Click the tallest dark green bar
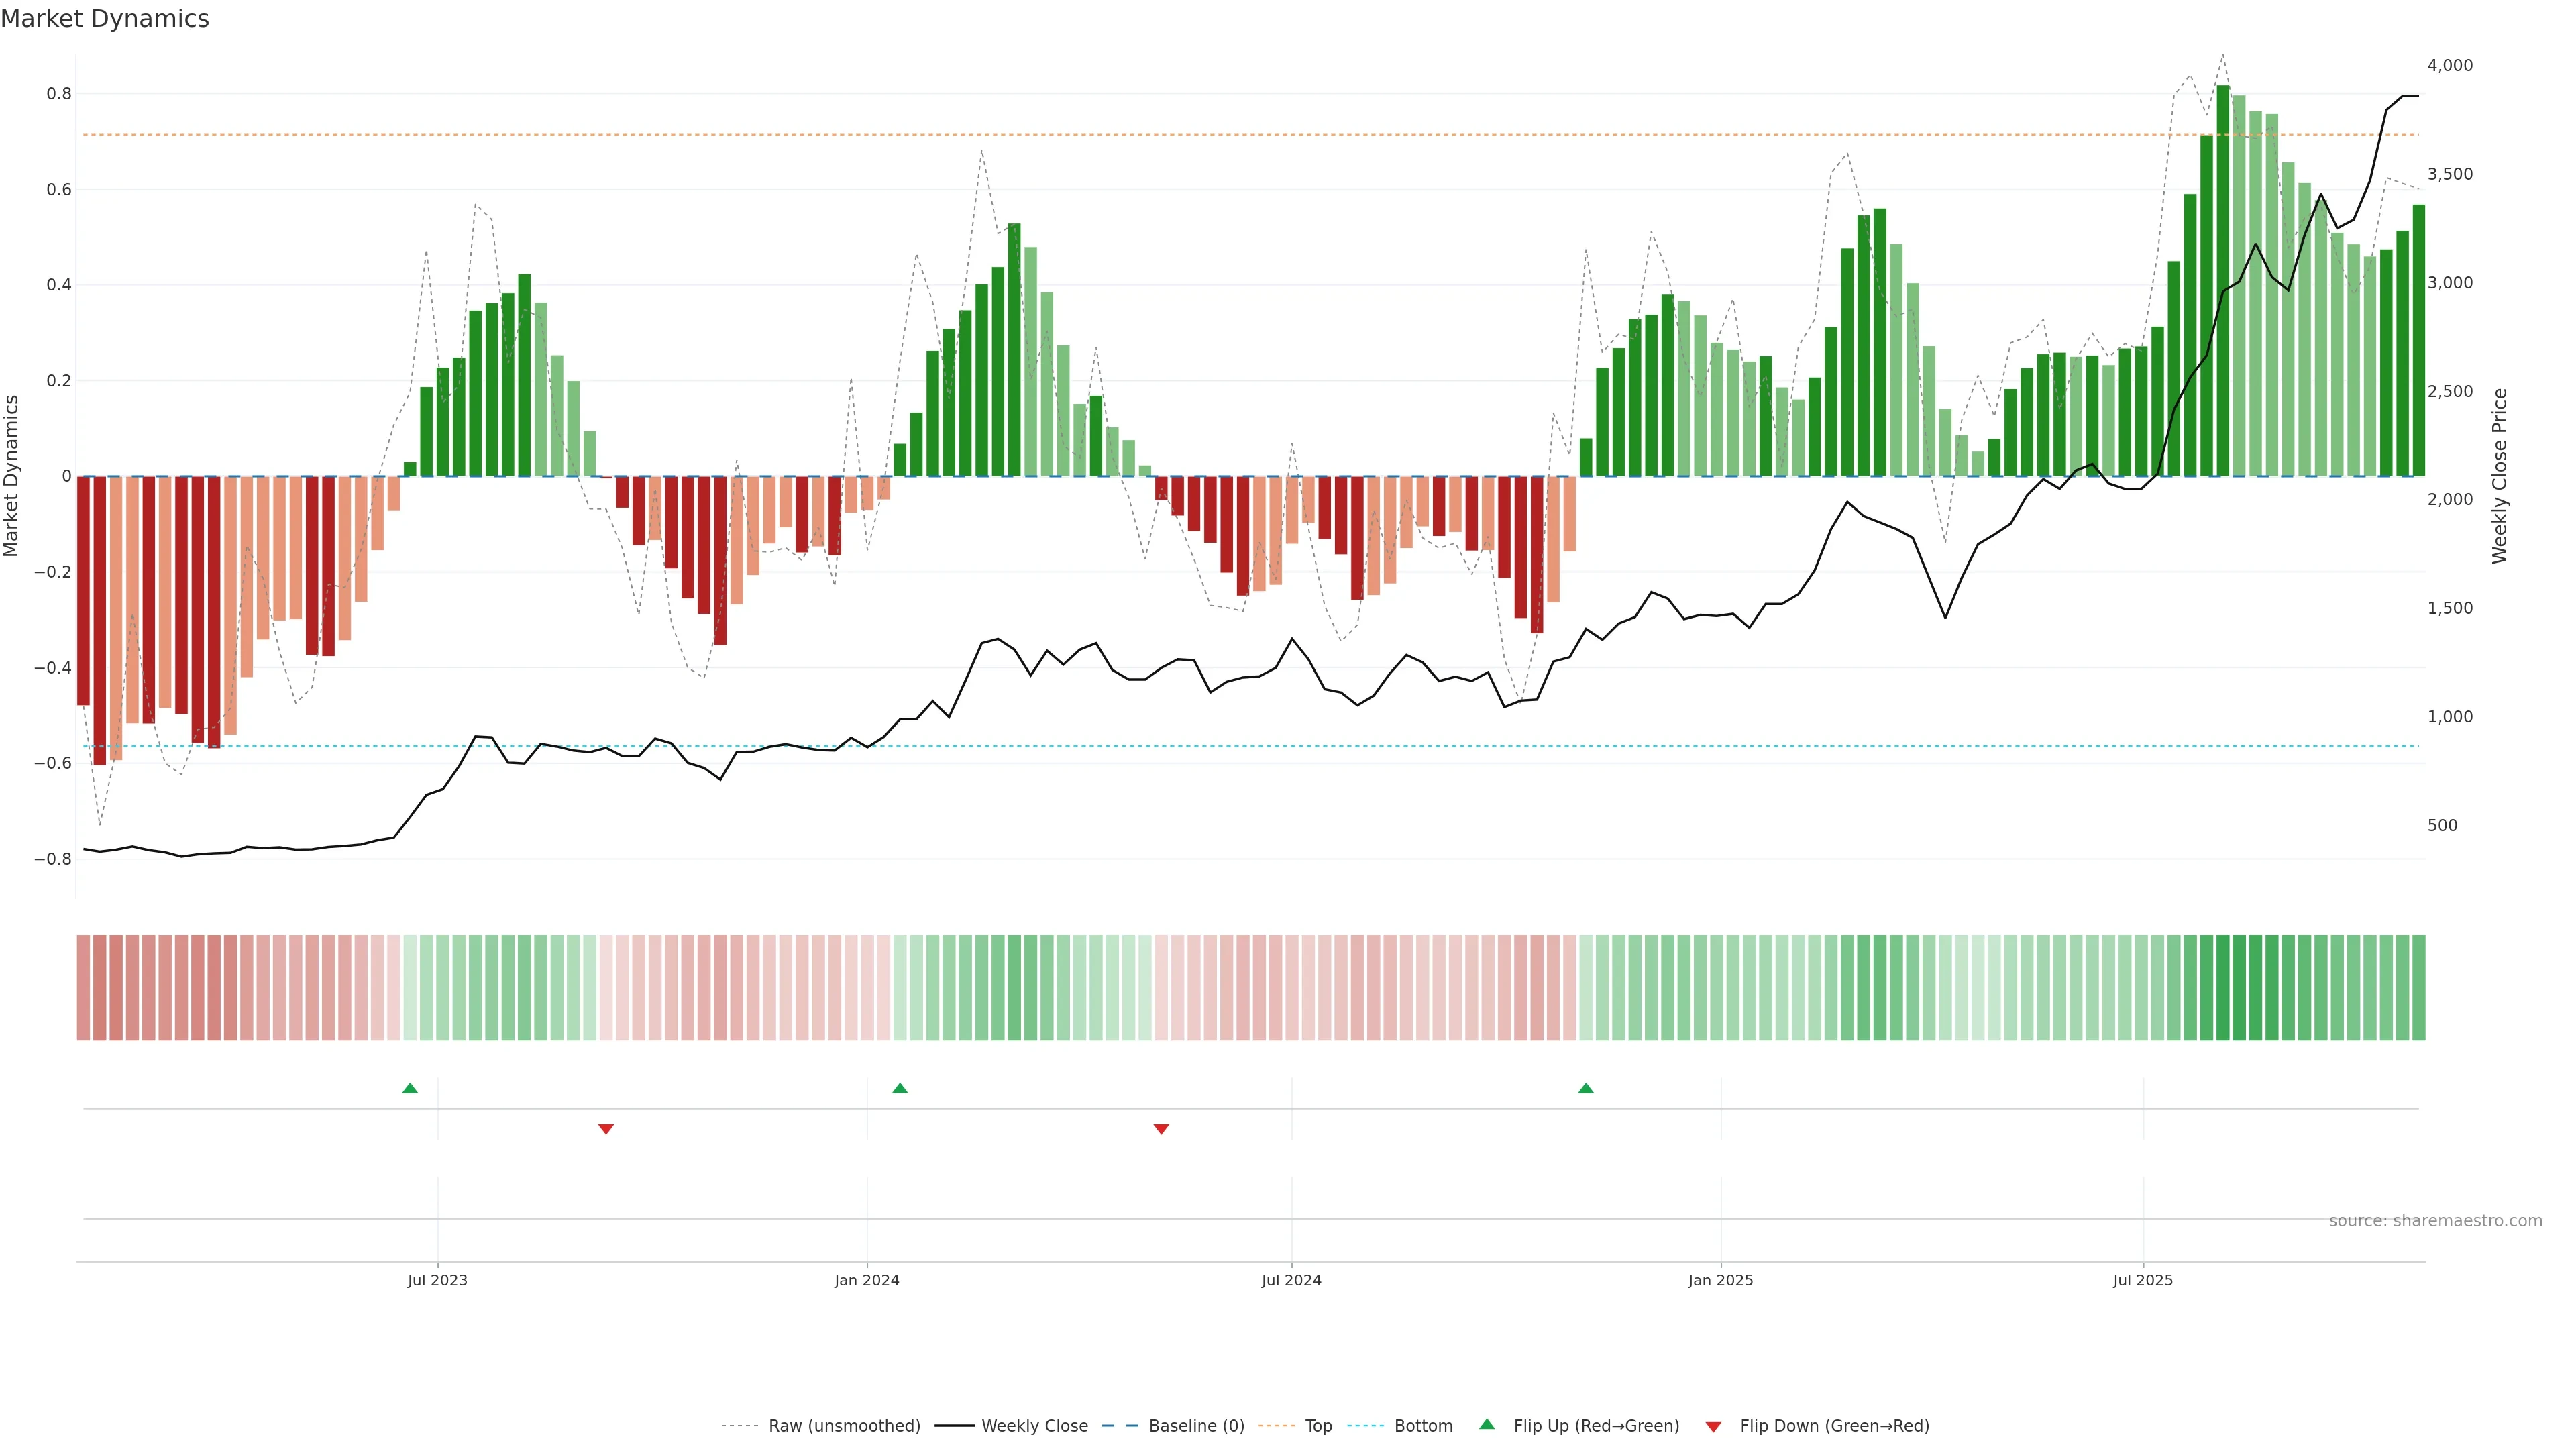 point(2223,280)
